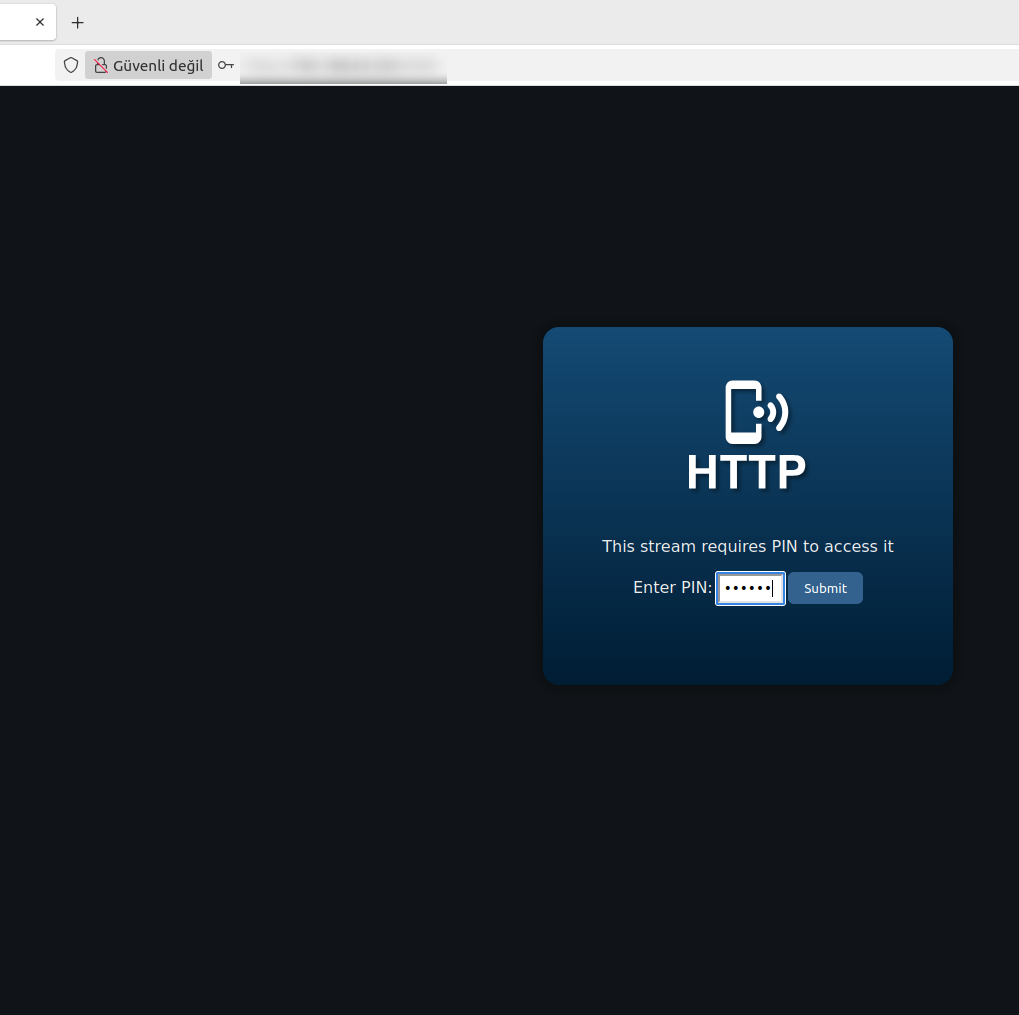Click the phone outline in the logo
The width and height of the screenshot is (1019, 1015).
pos(741,411)
